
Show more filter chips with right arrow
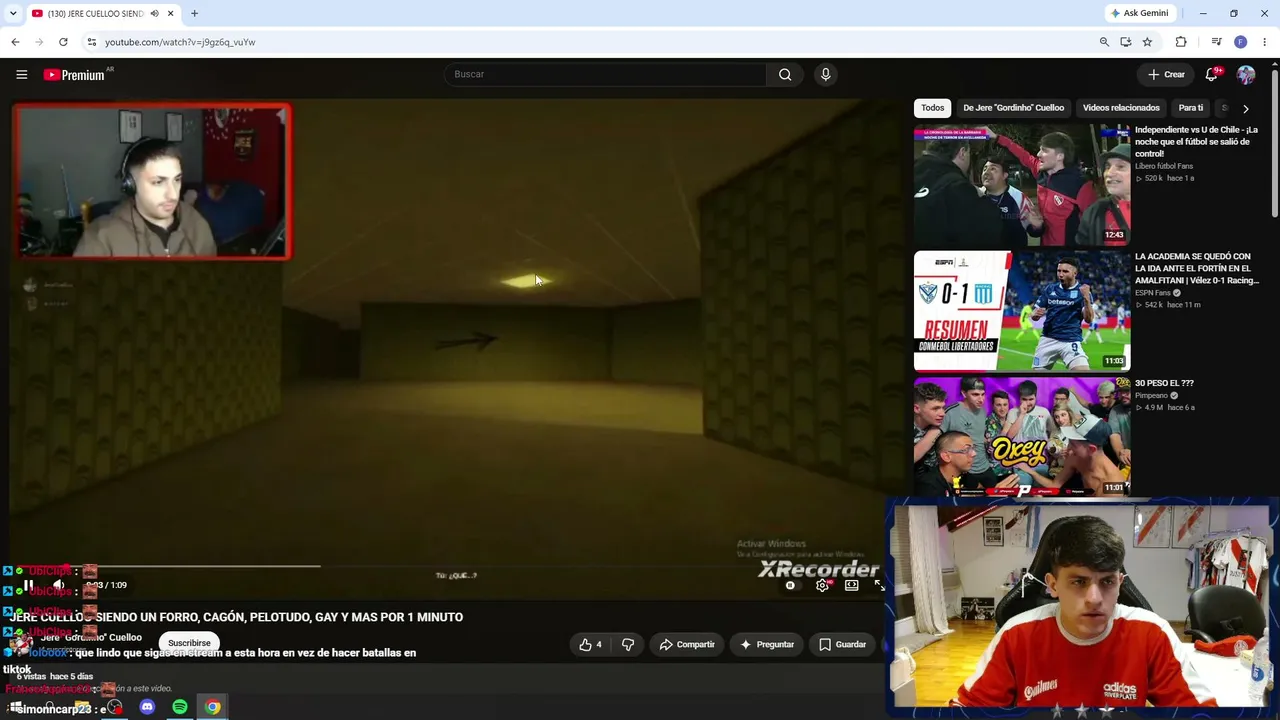(1245, 108)
